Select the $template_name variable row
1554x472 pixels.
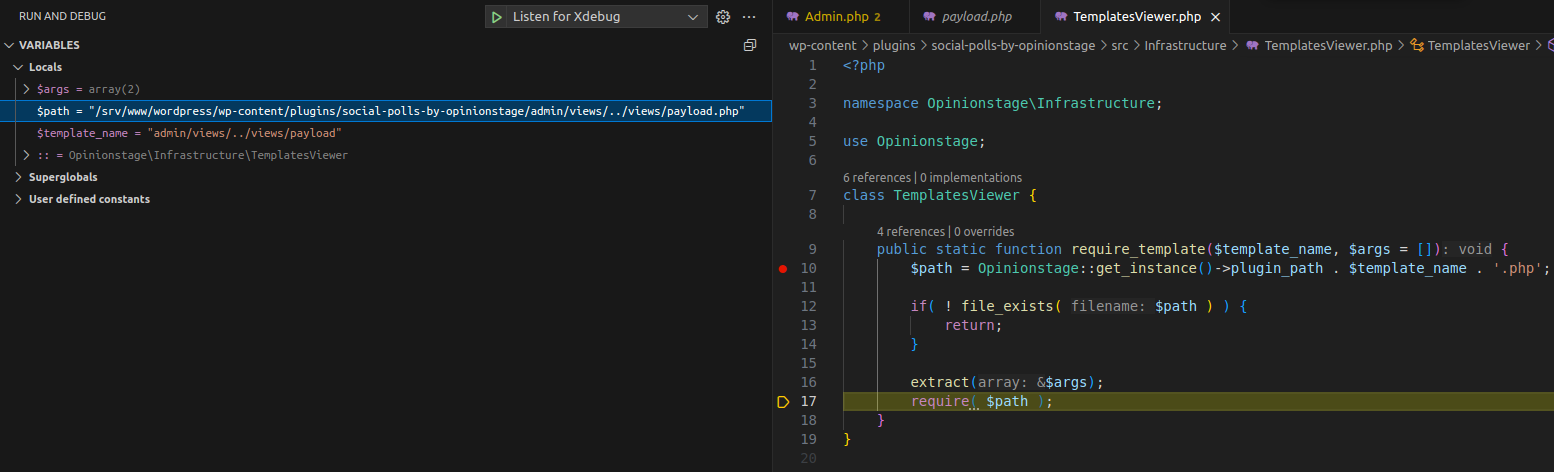click(x=190, y=133)
